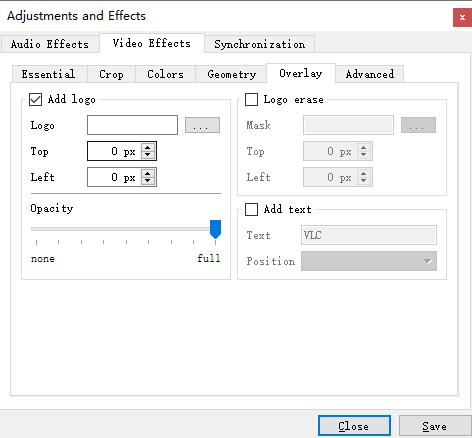Increase the Add logo Left value
Image resolution: width=472 pixels, height=438 pixels.
click(147, 173)
